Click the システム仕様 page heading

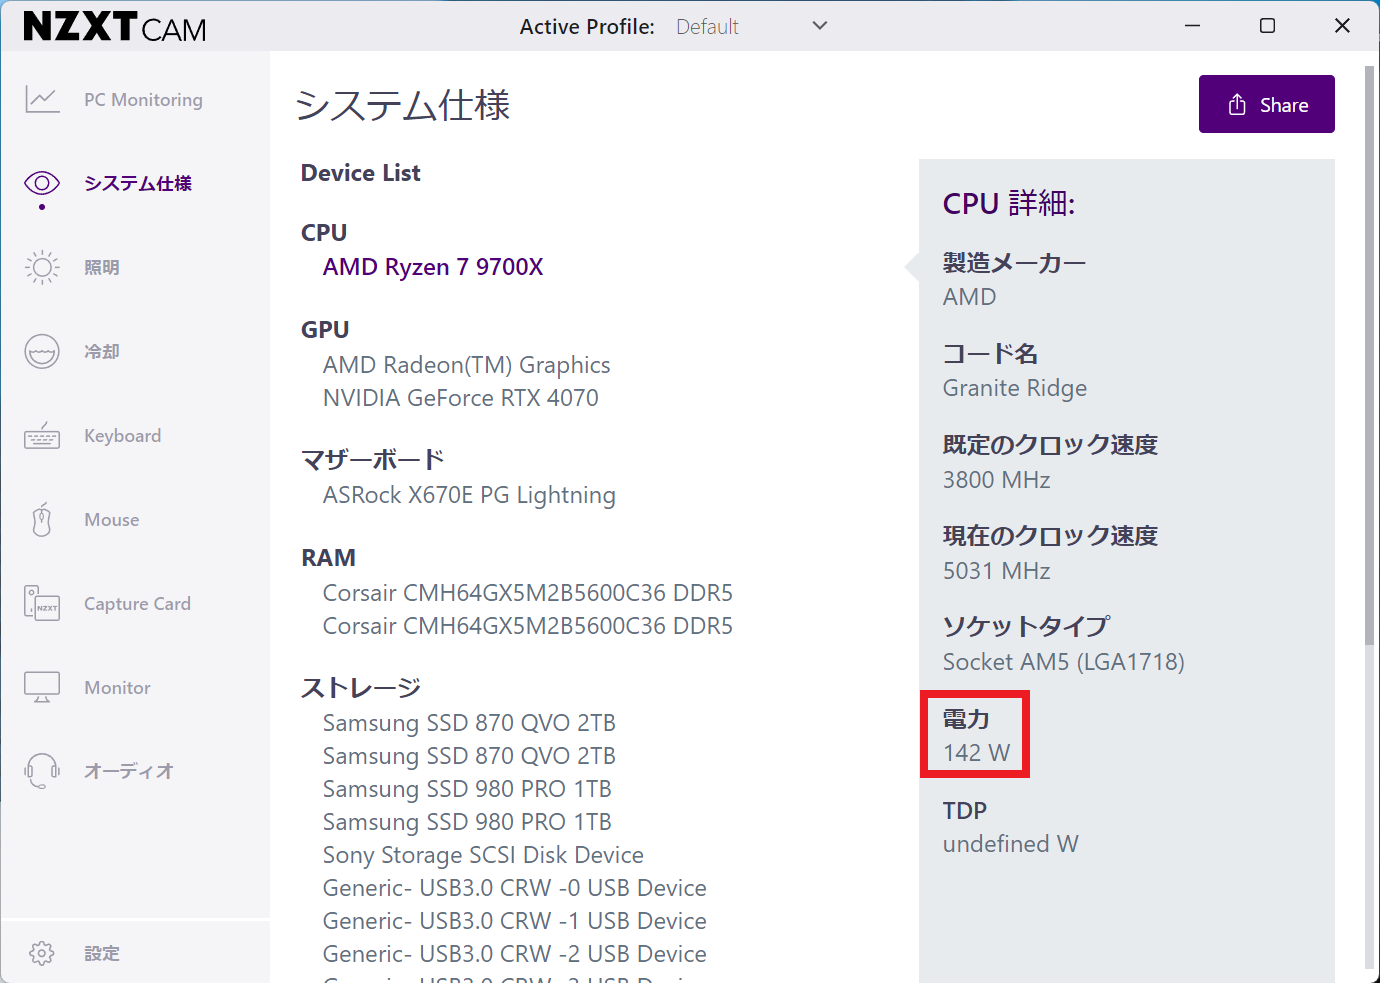pyautogui.click(x=403, y=105)
